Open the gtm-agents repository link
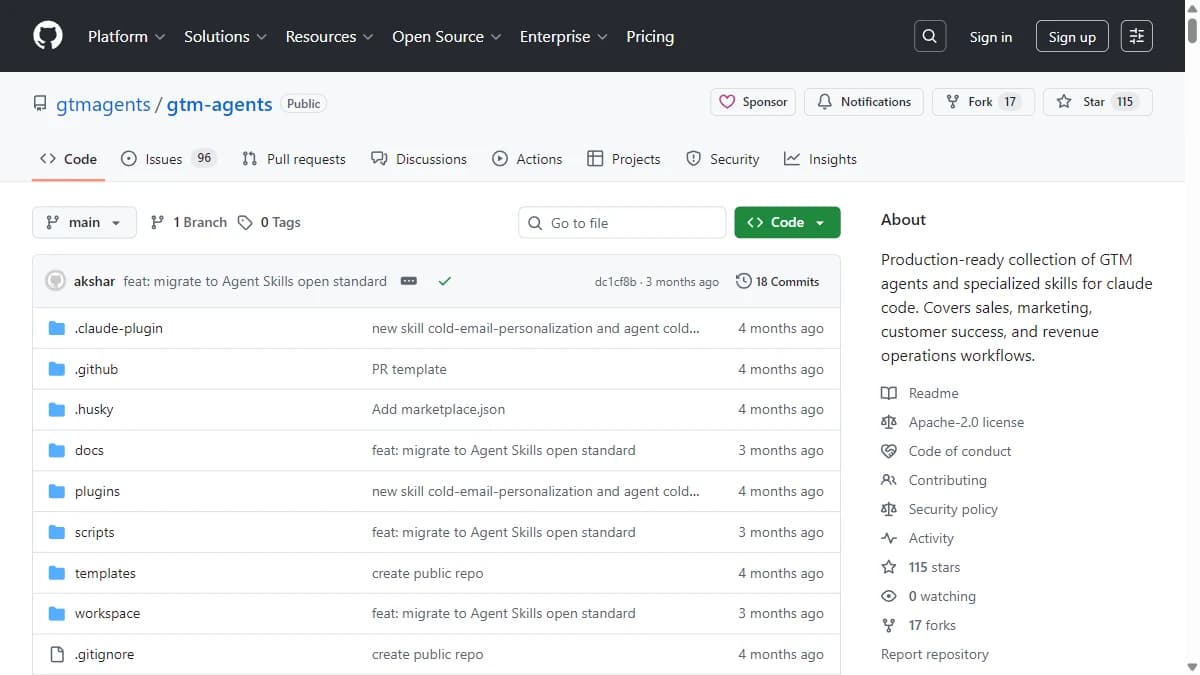1200x675 pixels. [219, 104]
